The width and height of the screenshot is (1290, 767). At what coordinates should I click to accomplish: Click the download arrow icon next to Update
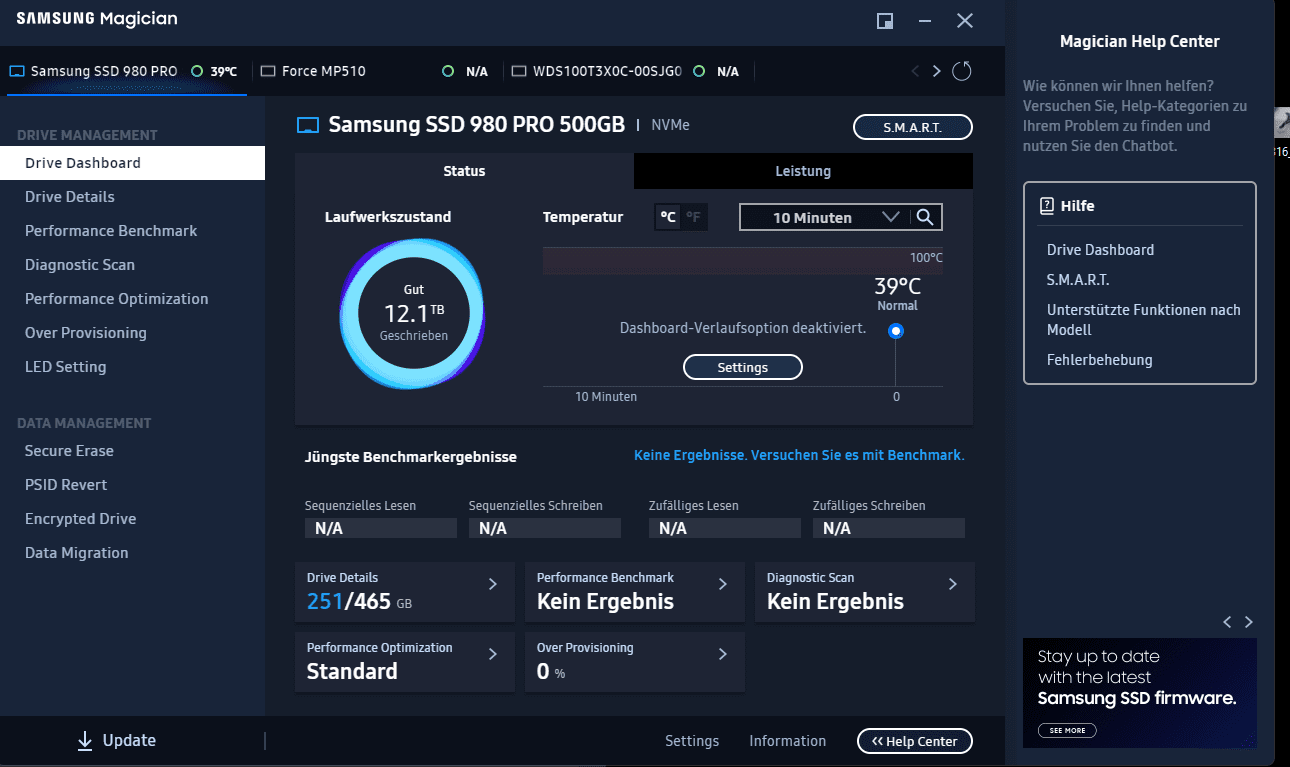coord(85,741)
